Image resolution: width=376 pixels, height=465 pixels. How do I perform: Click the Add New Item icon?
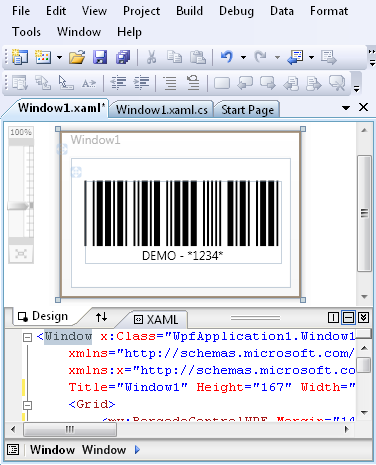pyautogui.click(x=43, y=57)
